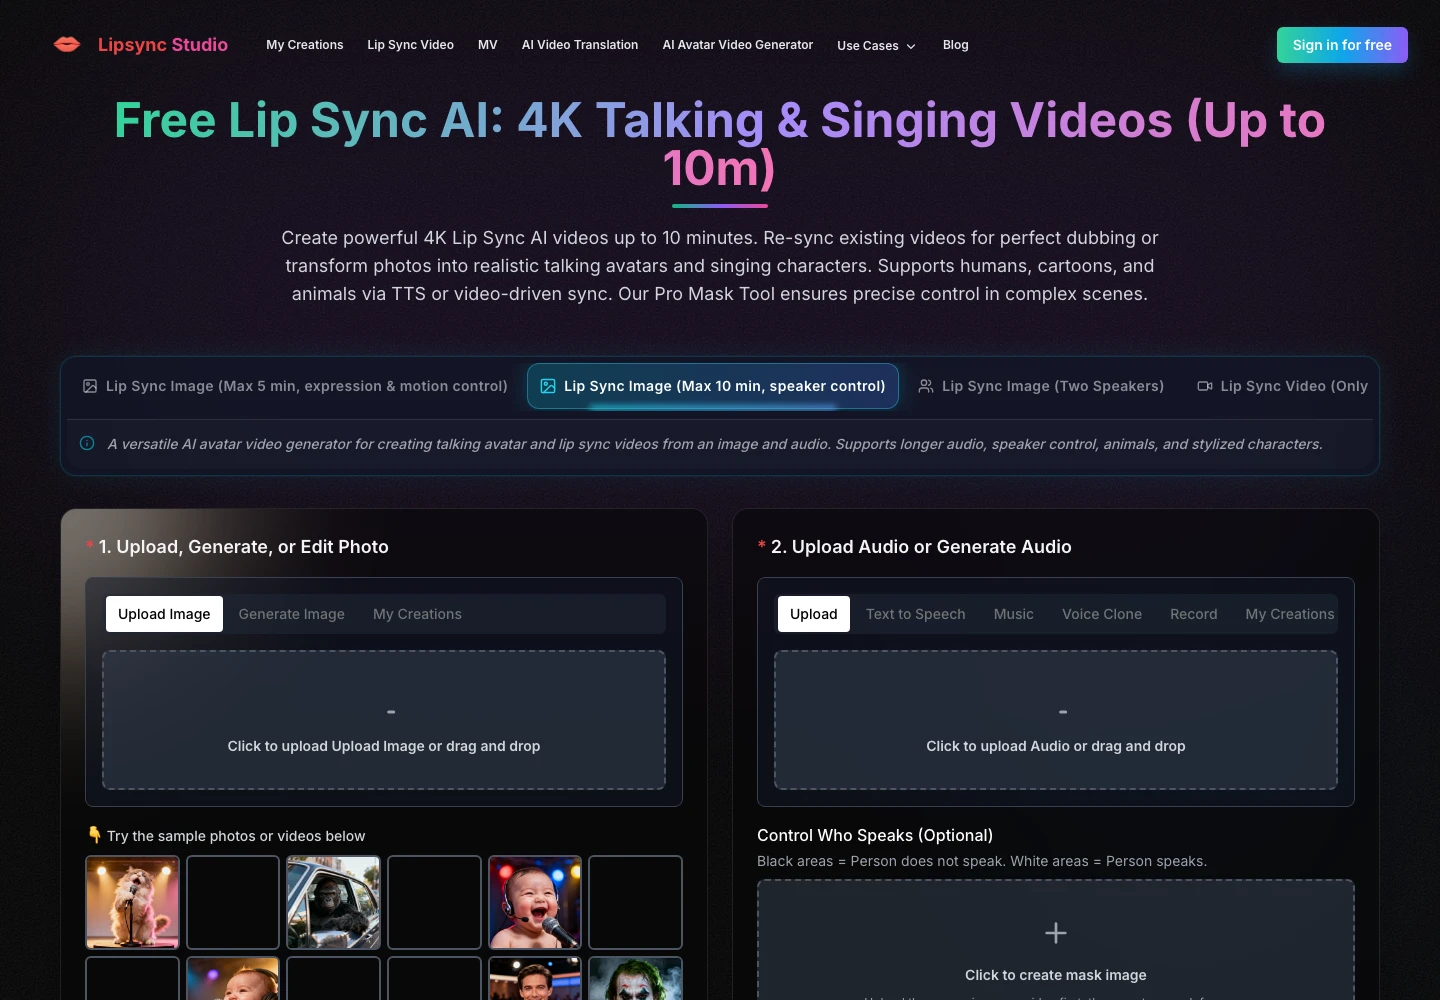Click image icon on Max 5 min tab
Viewport: 1440px width, 1000px height.
click(x=90, y=386)
